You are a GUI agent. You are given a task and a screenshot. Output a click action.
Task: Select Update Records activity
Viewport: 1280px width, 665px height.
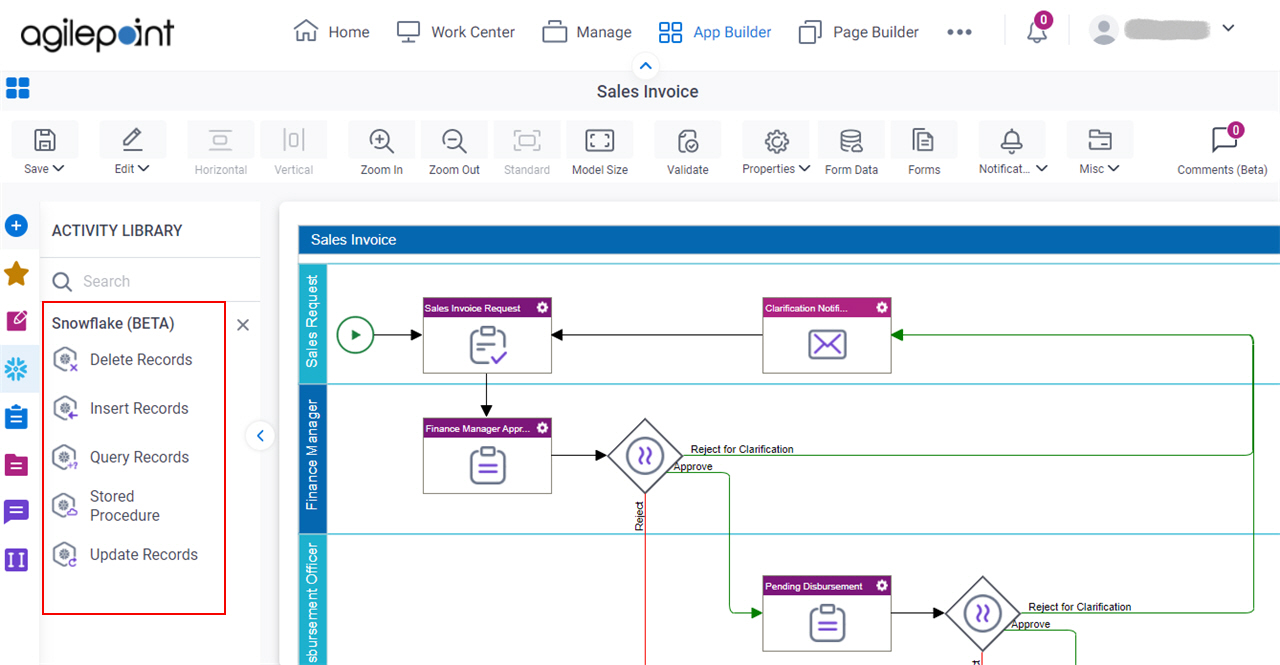[125, 555]
